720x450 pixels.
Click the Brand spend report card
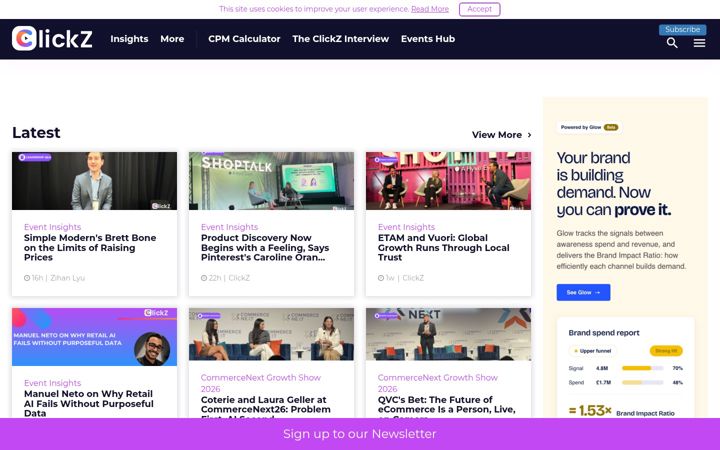click(625, 367)
